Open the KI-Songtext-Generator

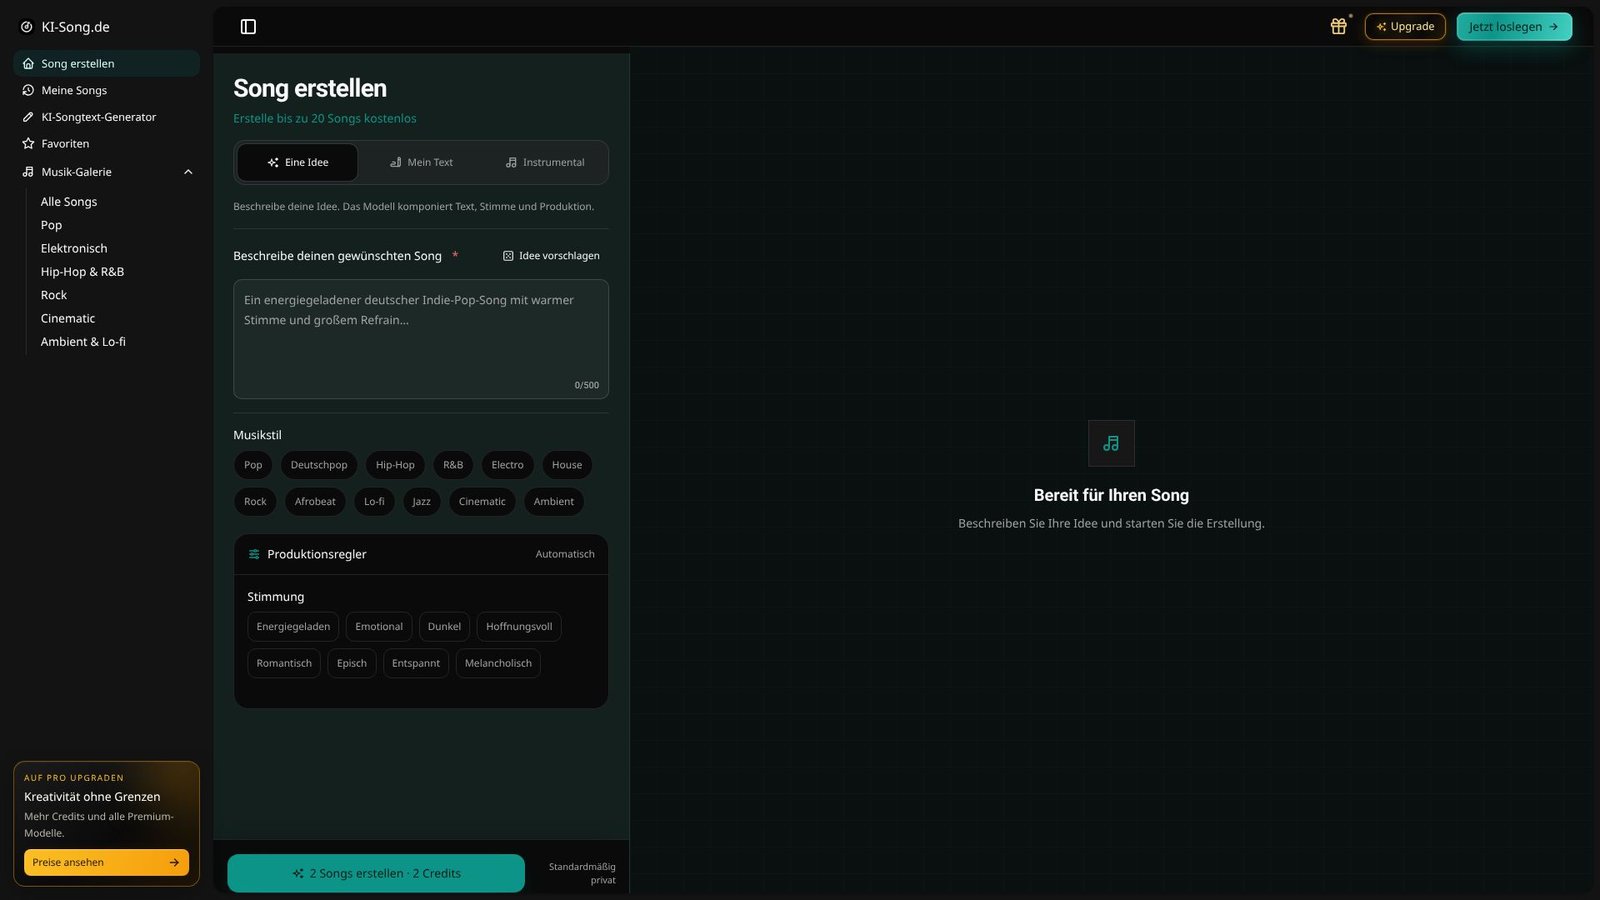click(107, 117)
